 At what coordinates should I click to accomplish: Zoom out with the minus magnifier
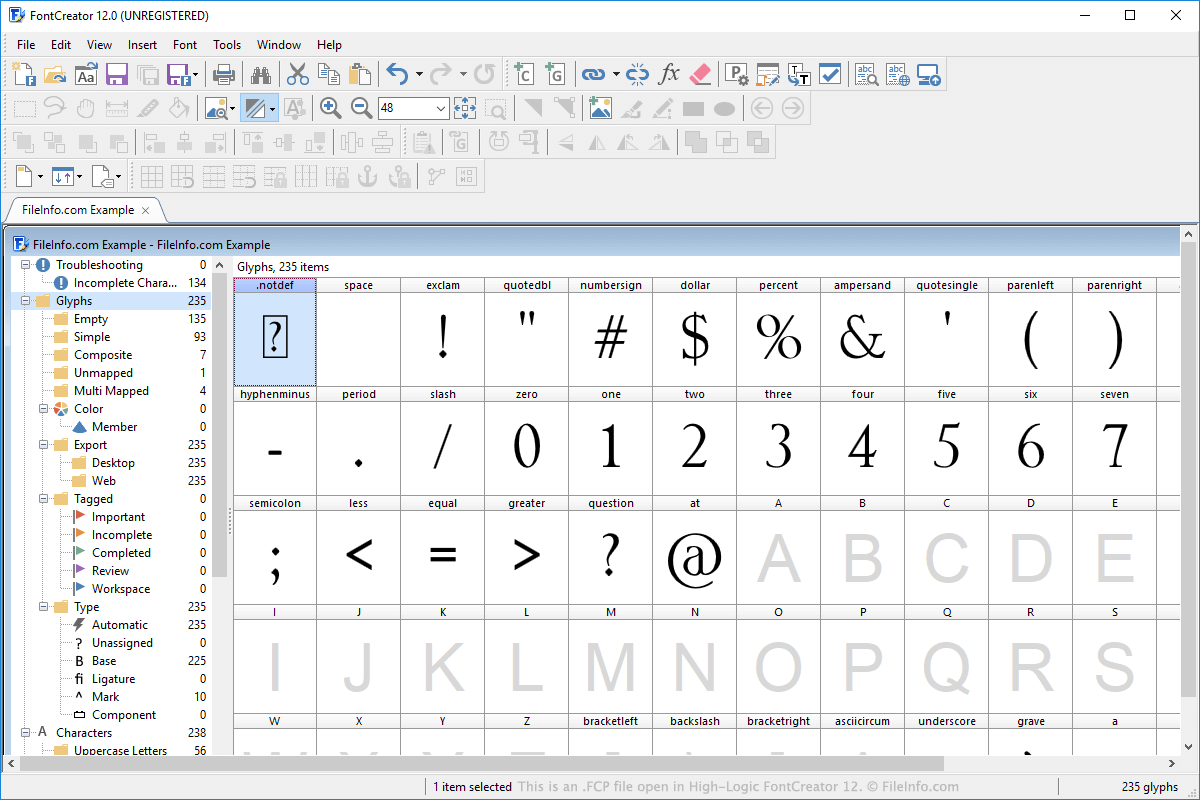[362, 108]
